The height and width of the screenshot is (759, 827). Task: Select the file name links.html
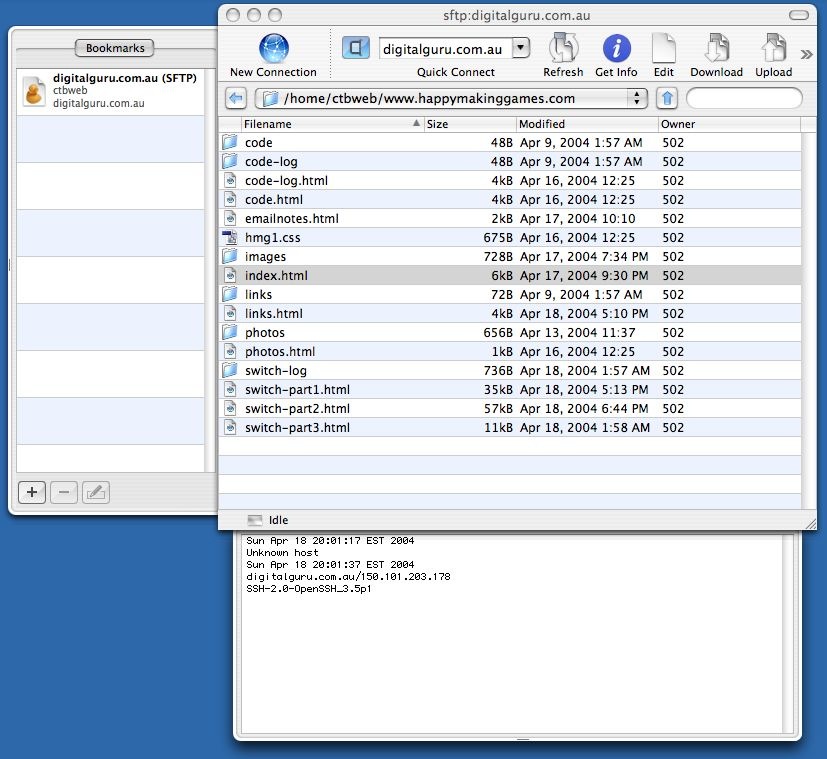[x=274, y=313]
